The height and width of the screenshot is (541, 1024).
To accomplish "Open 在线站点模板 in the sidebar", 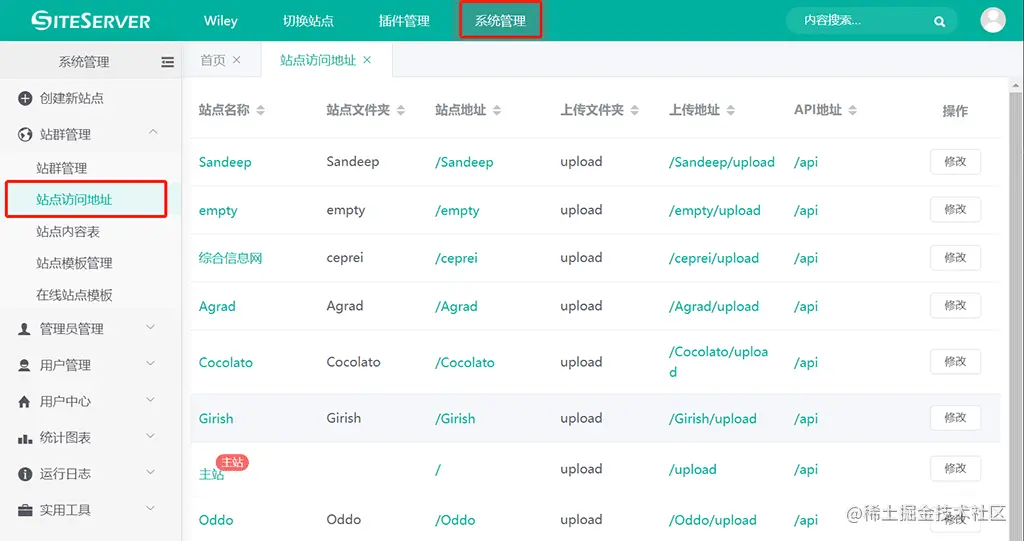I will coord(74,295).
